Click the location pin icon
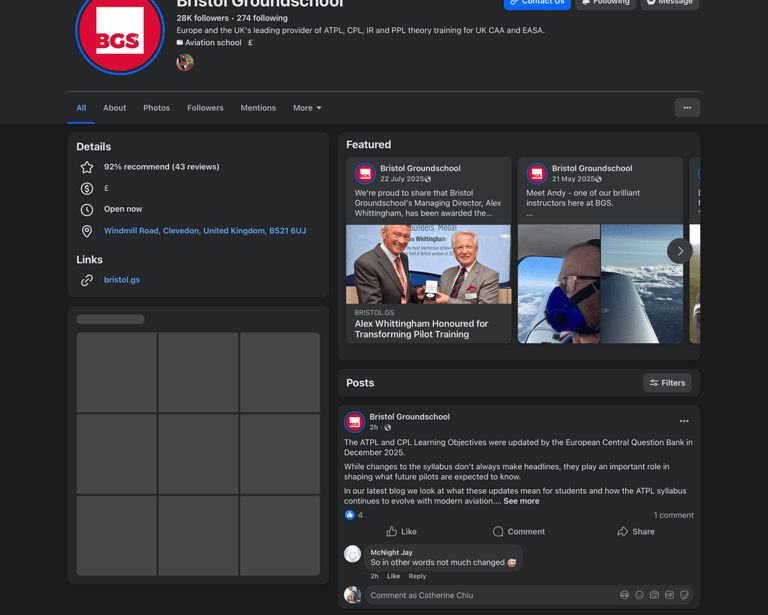Screen dimensions: 768x615 pyautogui.click(x=87, y=231)
